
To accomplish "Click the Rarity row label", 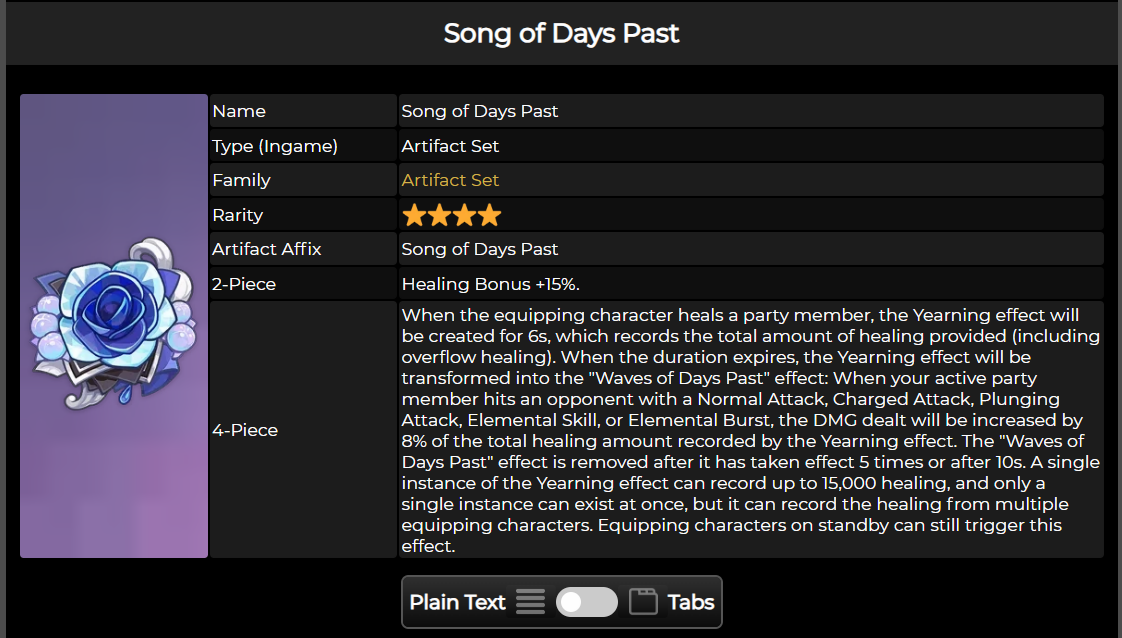I will point(238,215).
